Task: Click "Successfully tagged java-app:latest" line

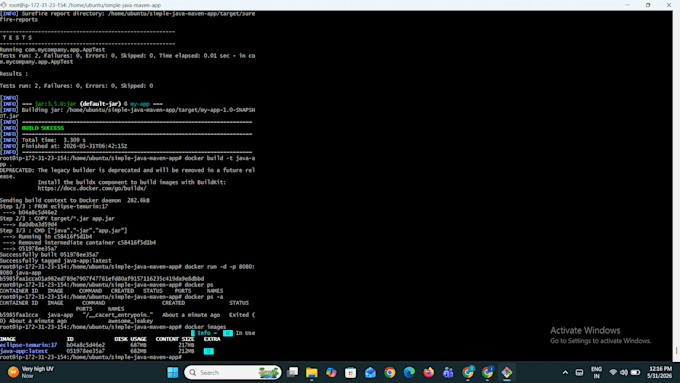Action: click(x=56, y=261)
